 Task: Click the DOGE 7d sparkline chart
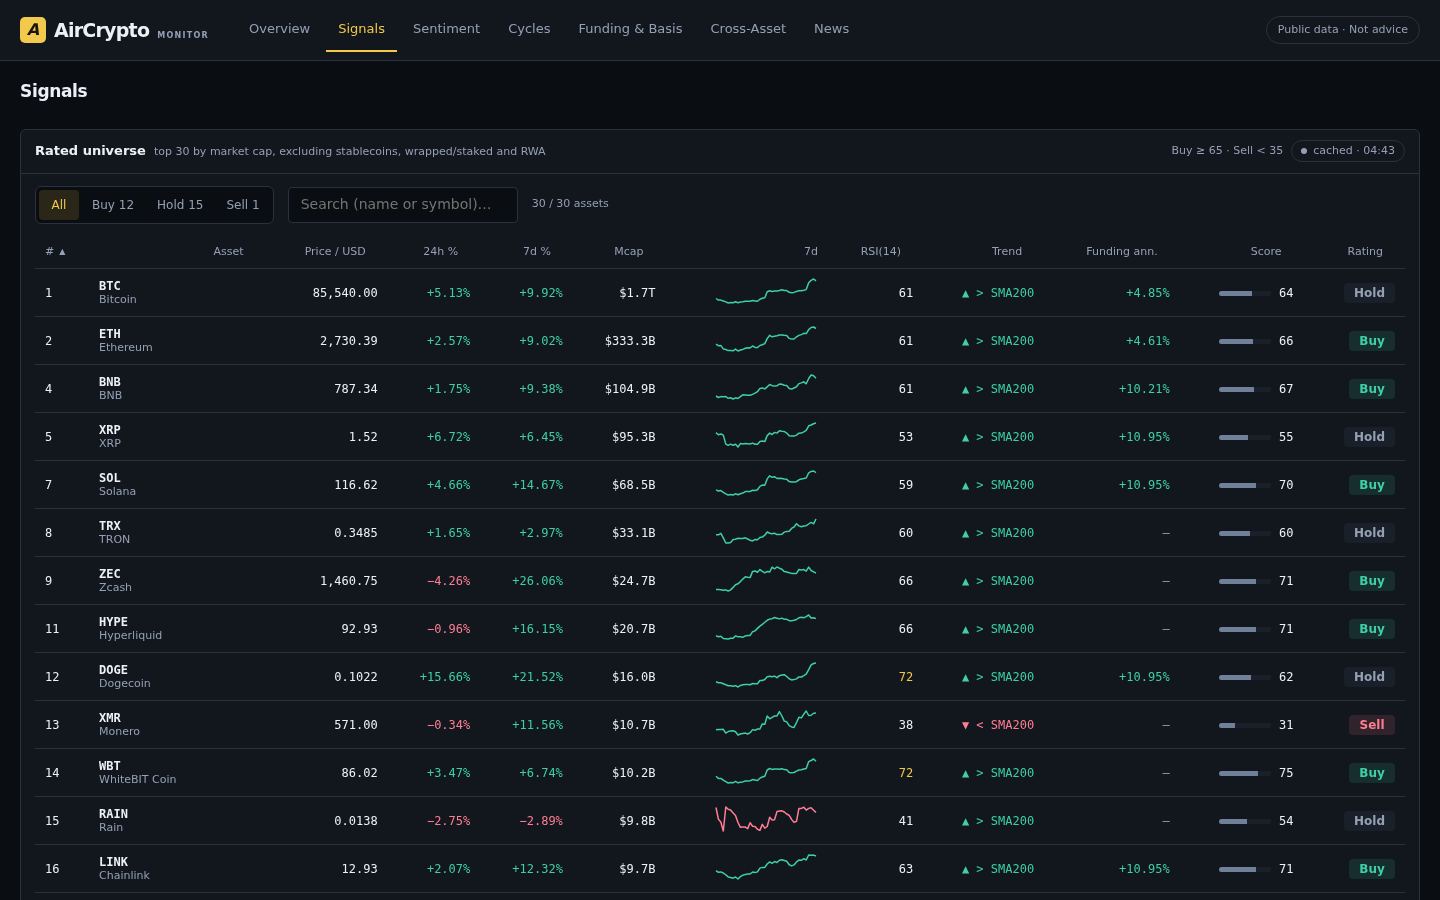pos(766,676)
